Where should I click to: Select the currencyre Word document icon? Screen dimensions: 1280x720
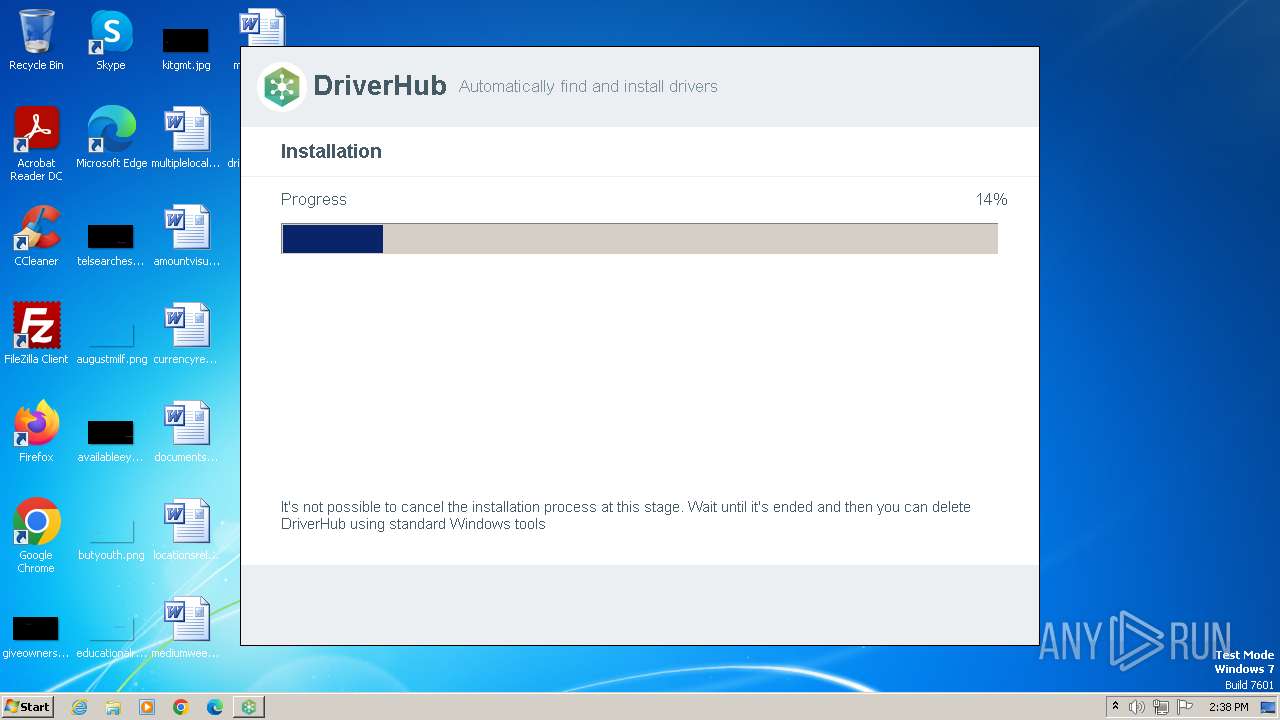(x=186, y=334)
